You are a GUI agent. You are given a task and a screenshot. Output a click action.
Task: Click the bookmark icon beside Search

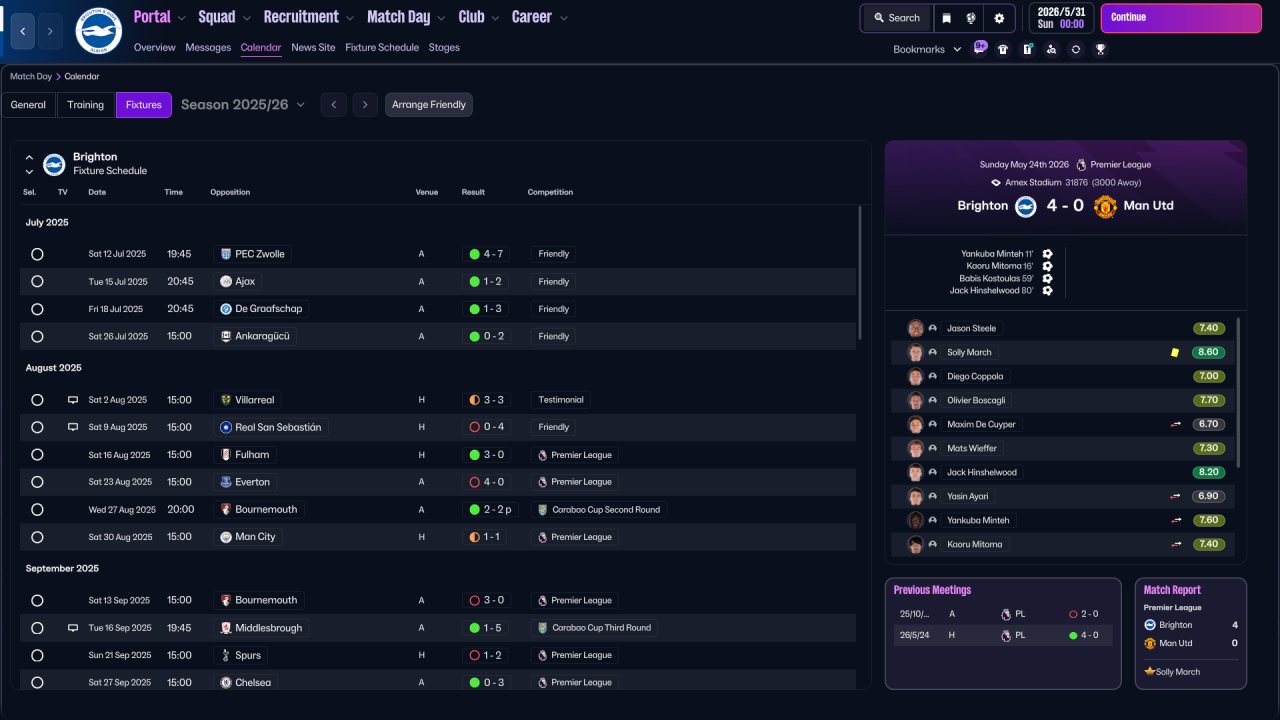pyautogui.click(x=947, y=18)
